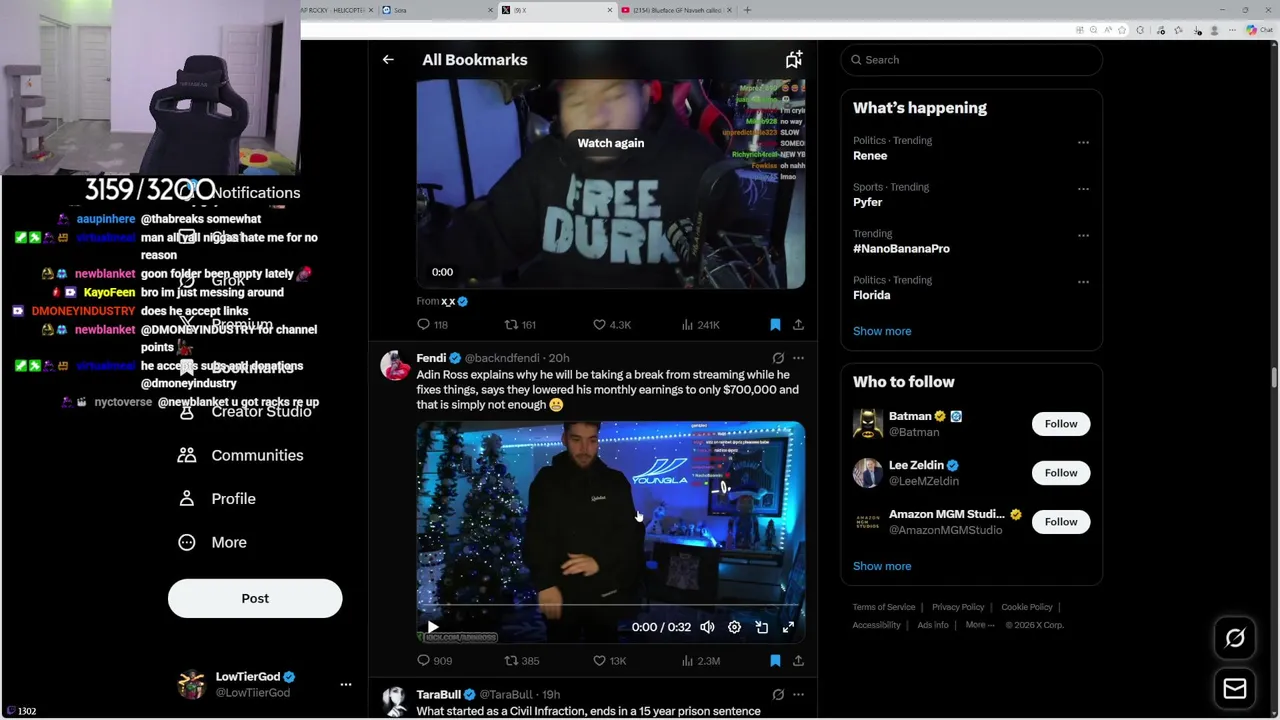Image resolution: width=1280 pixels, height=720 pixels.
Task: Show more trends under What's happening
Action: point(882,331)
